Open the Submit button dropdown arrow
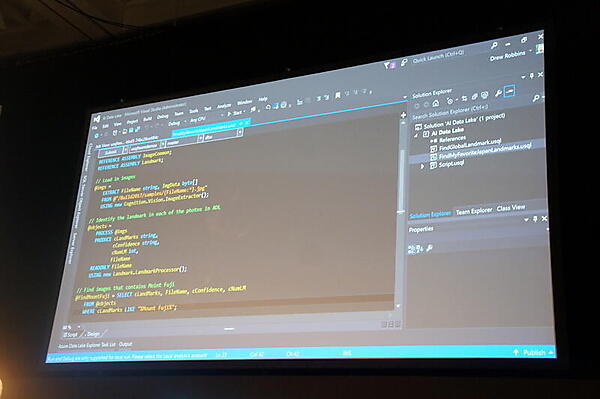Image resolution: width=600 pixels, height=399 pixels. [x=126, y=149]
